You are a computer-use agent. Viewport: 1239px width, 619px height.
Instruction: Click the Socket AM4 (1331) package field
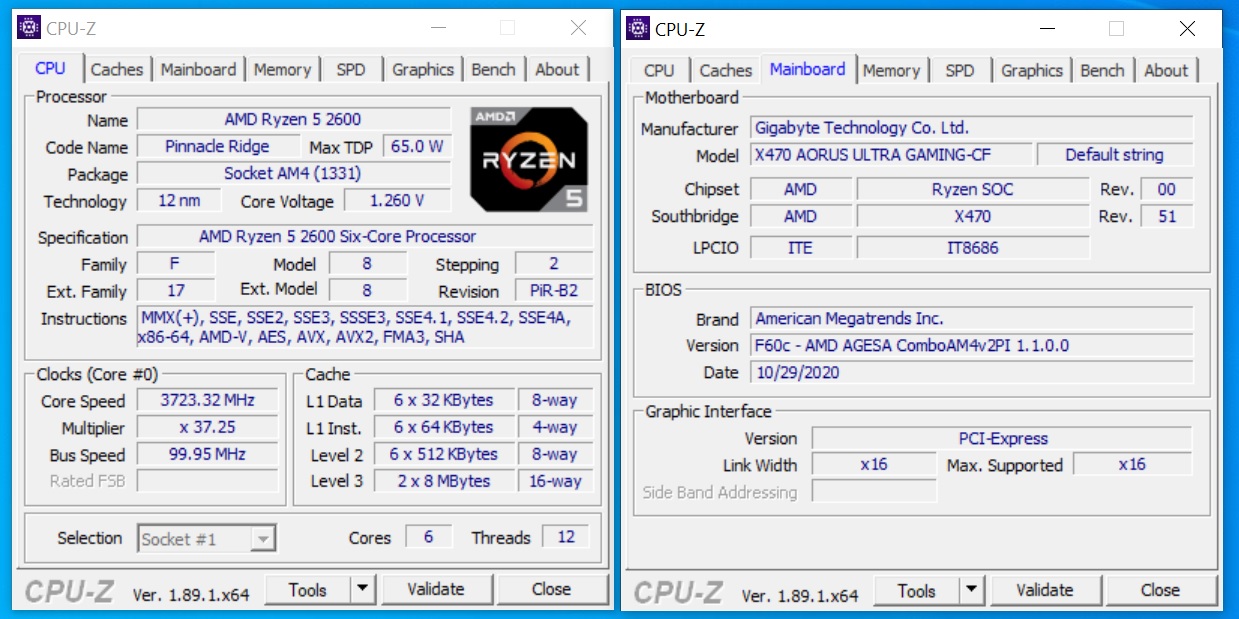293,173
